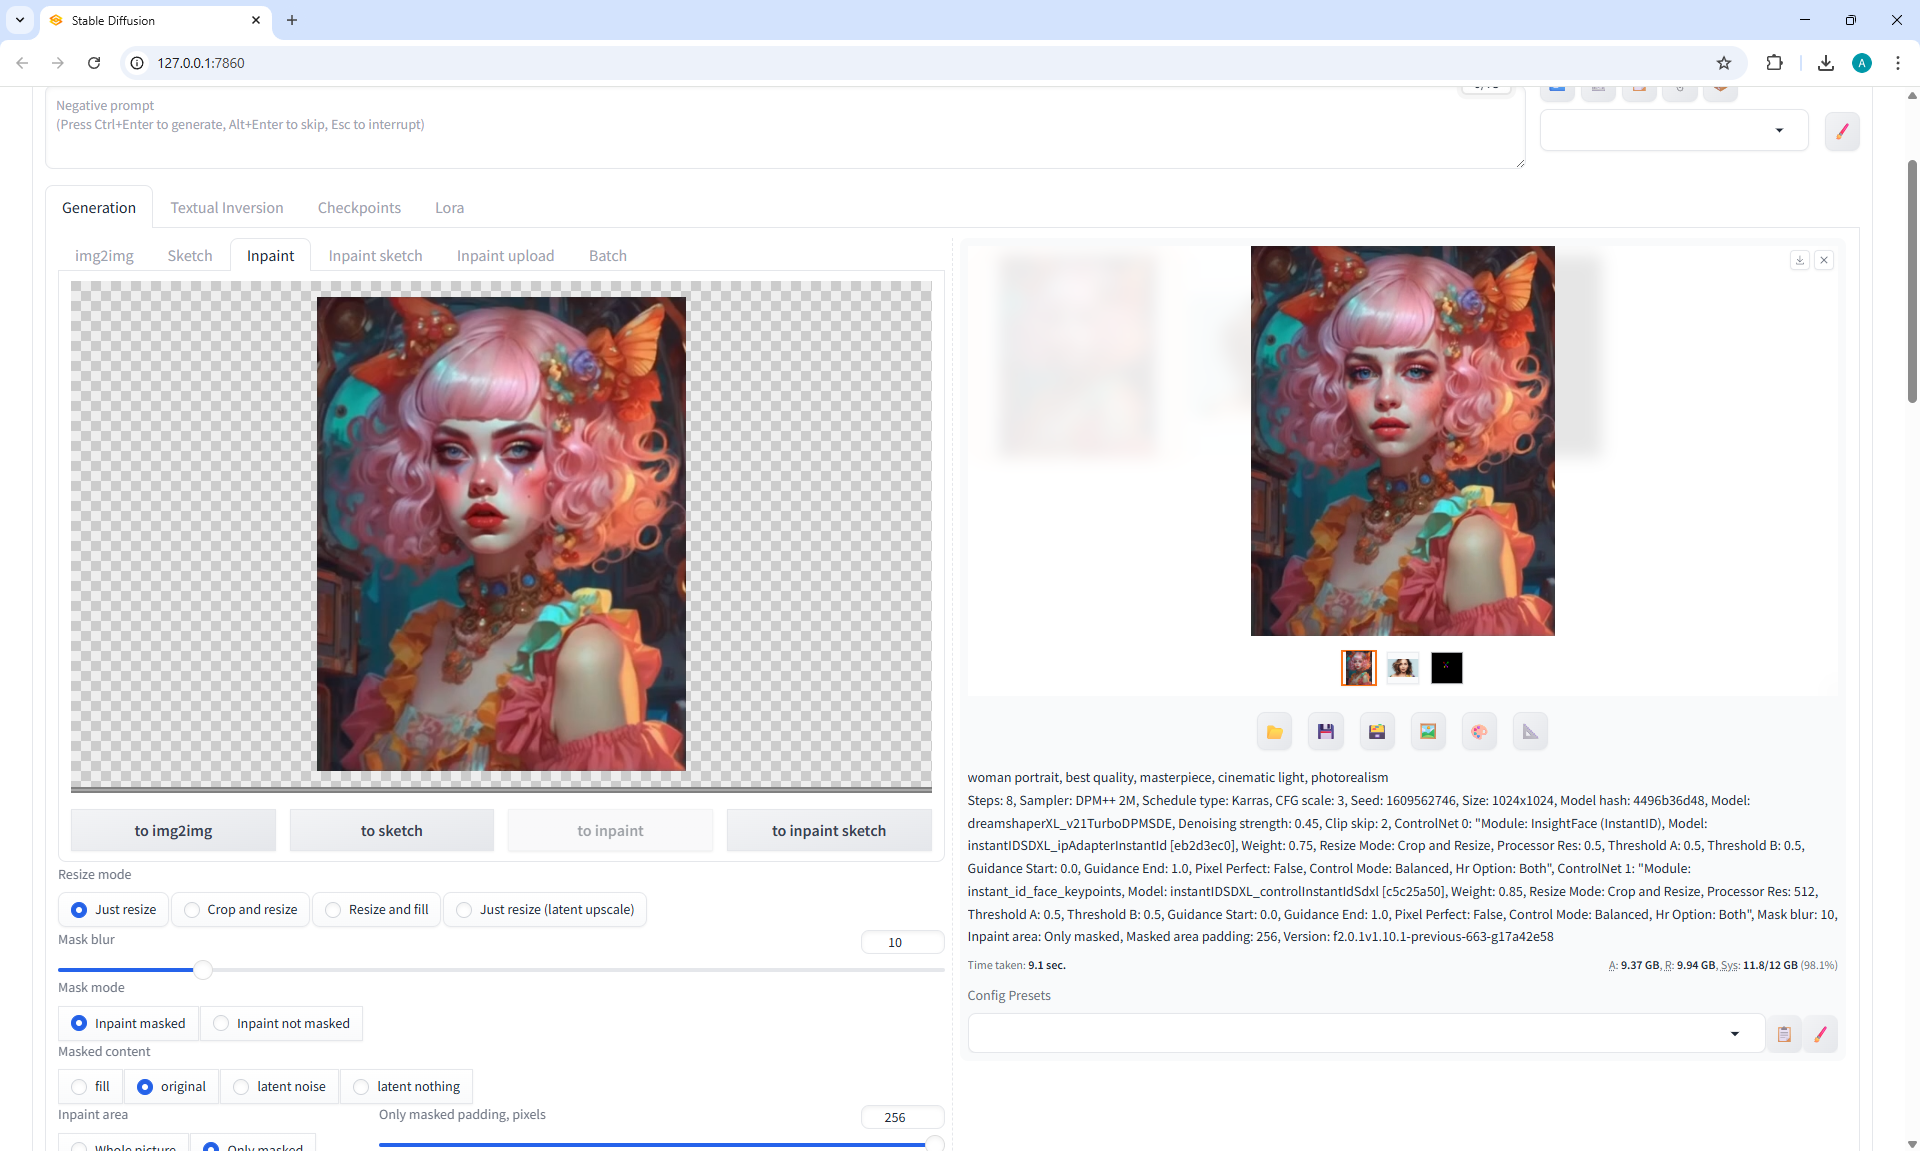Open the Checkpoints tab
The height and width of the screenshot is (1151, 1920).
click(x=359, y=208)
